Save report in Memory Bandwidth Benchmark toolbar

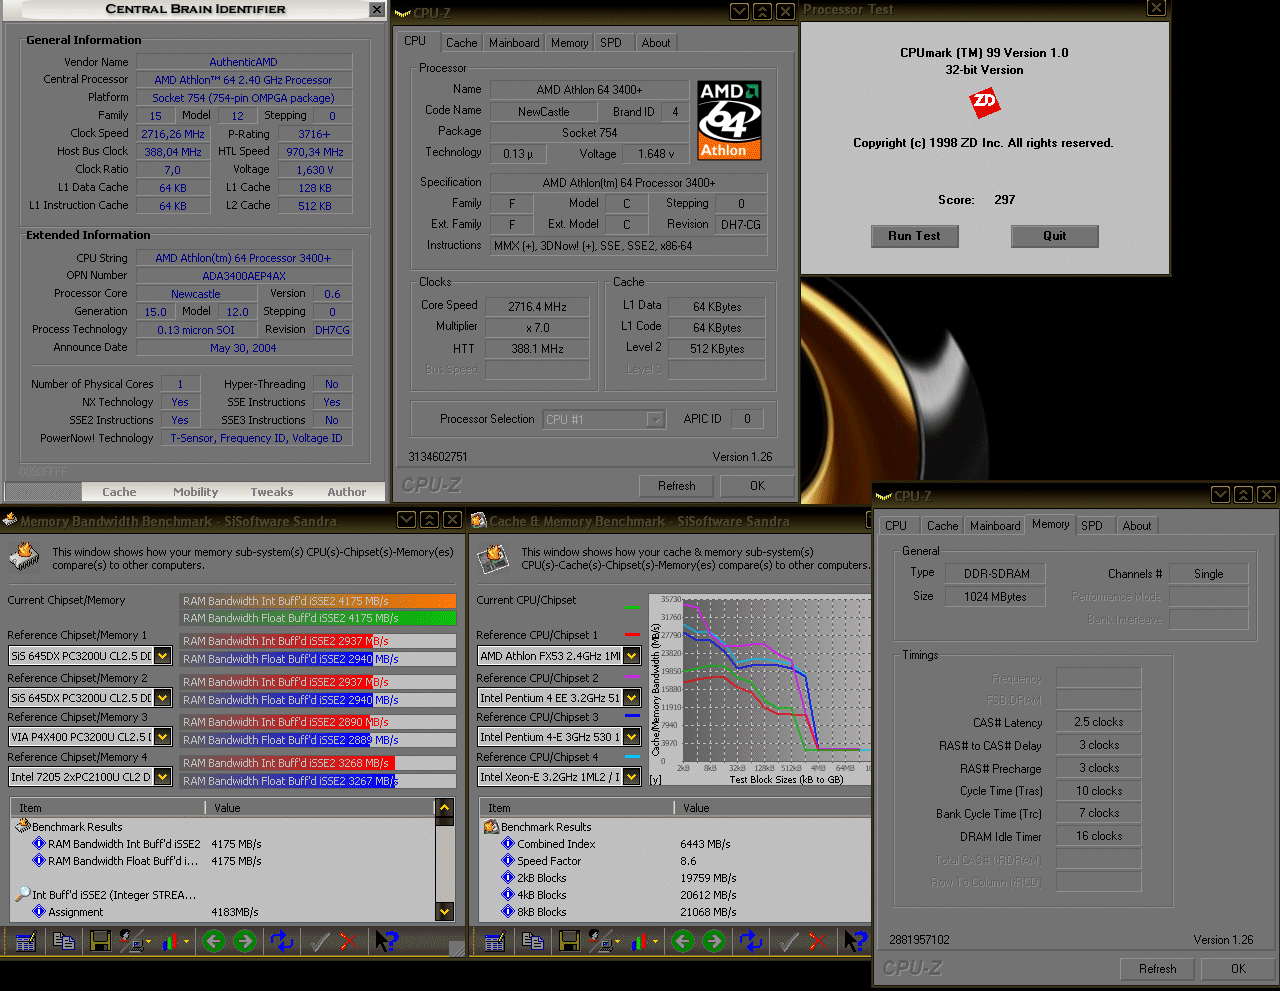pos(100,941)
